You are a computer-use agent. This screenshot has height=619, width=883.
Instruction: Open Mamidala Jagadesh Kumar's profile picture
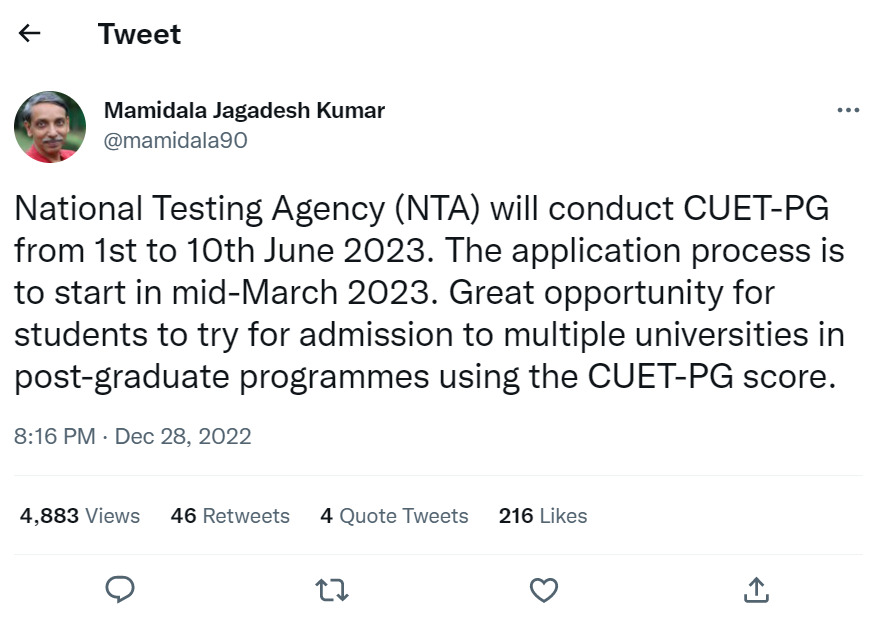tap(50, 126)
